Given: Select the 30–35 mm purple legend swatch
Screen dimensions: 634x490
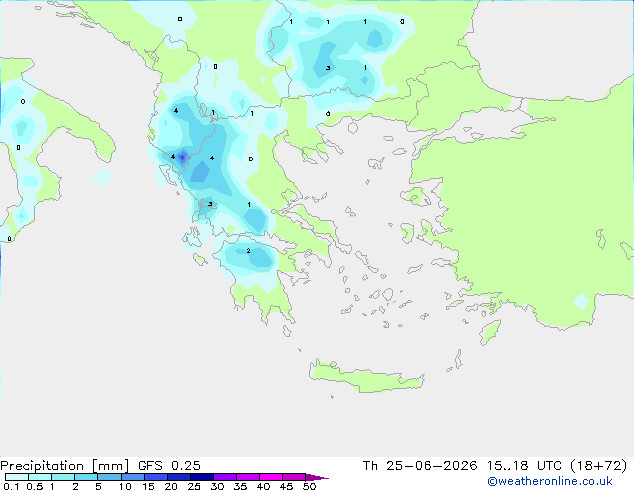Looking at the screenshot, I should coord(224,477).
